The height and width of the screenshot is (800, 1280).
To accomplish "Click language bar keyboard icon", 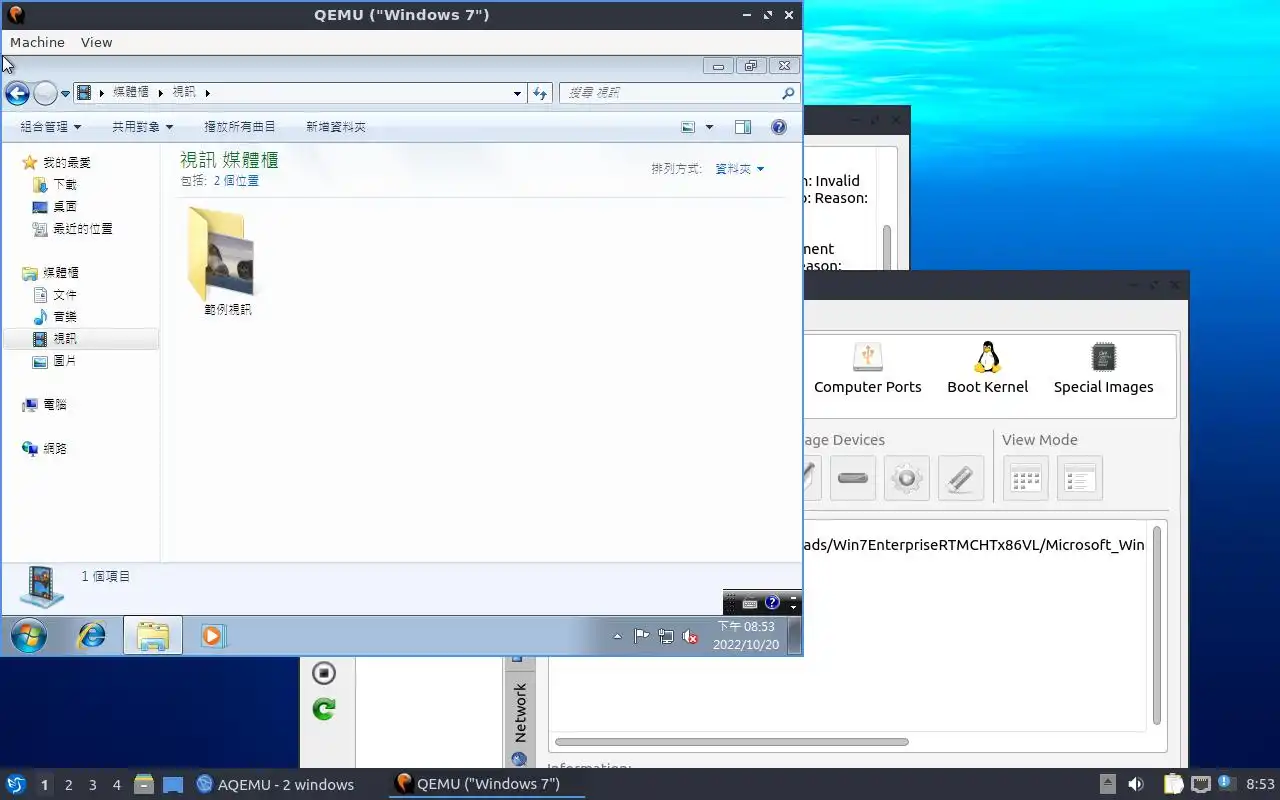I will pos(750,603).
